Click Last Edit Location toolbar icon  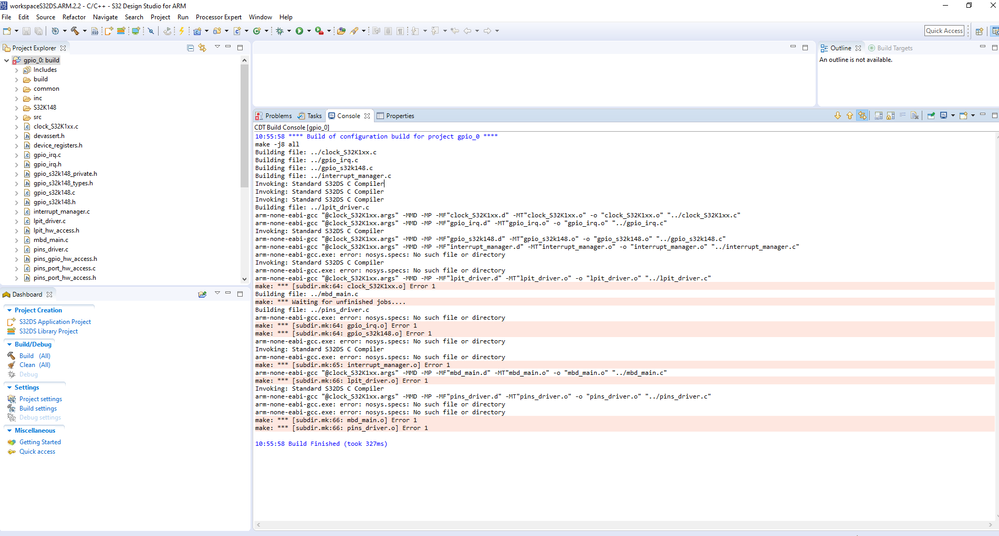pyautogui.click(x=454, y=31)
